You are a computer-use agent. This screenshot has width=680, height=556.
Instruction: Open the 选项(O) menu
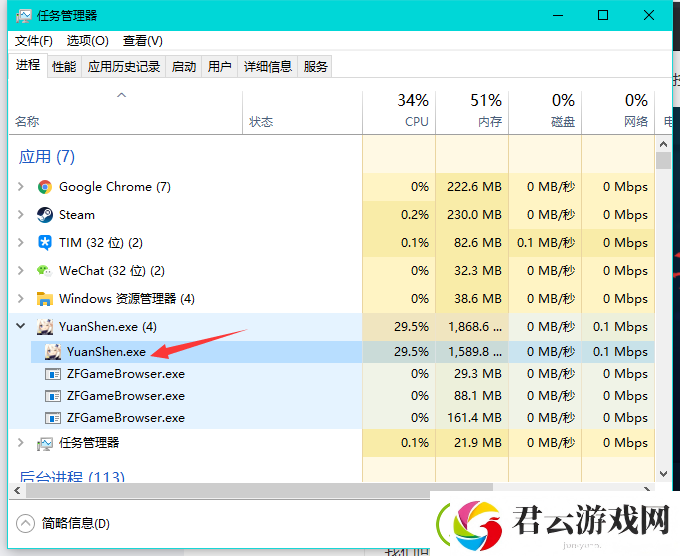click(x=88, y=41)
